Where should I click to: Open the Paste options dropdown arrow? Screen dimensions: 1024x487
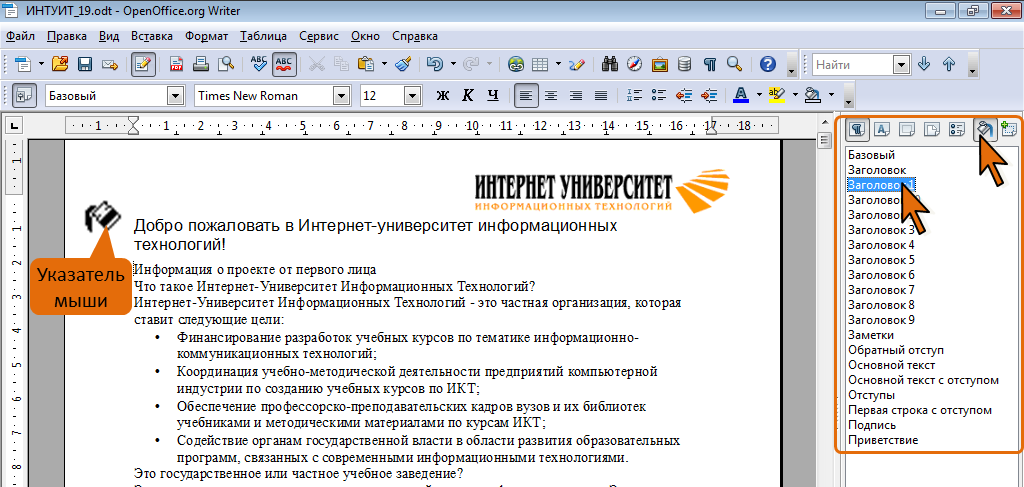[x=385, y=64]
